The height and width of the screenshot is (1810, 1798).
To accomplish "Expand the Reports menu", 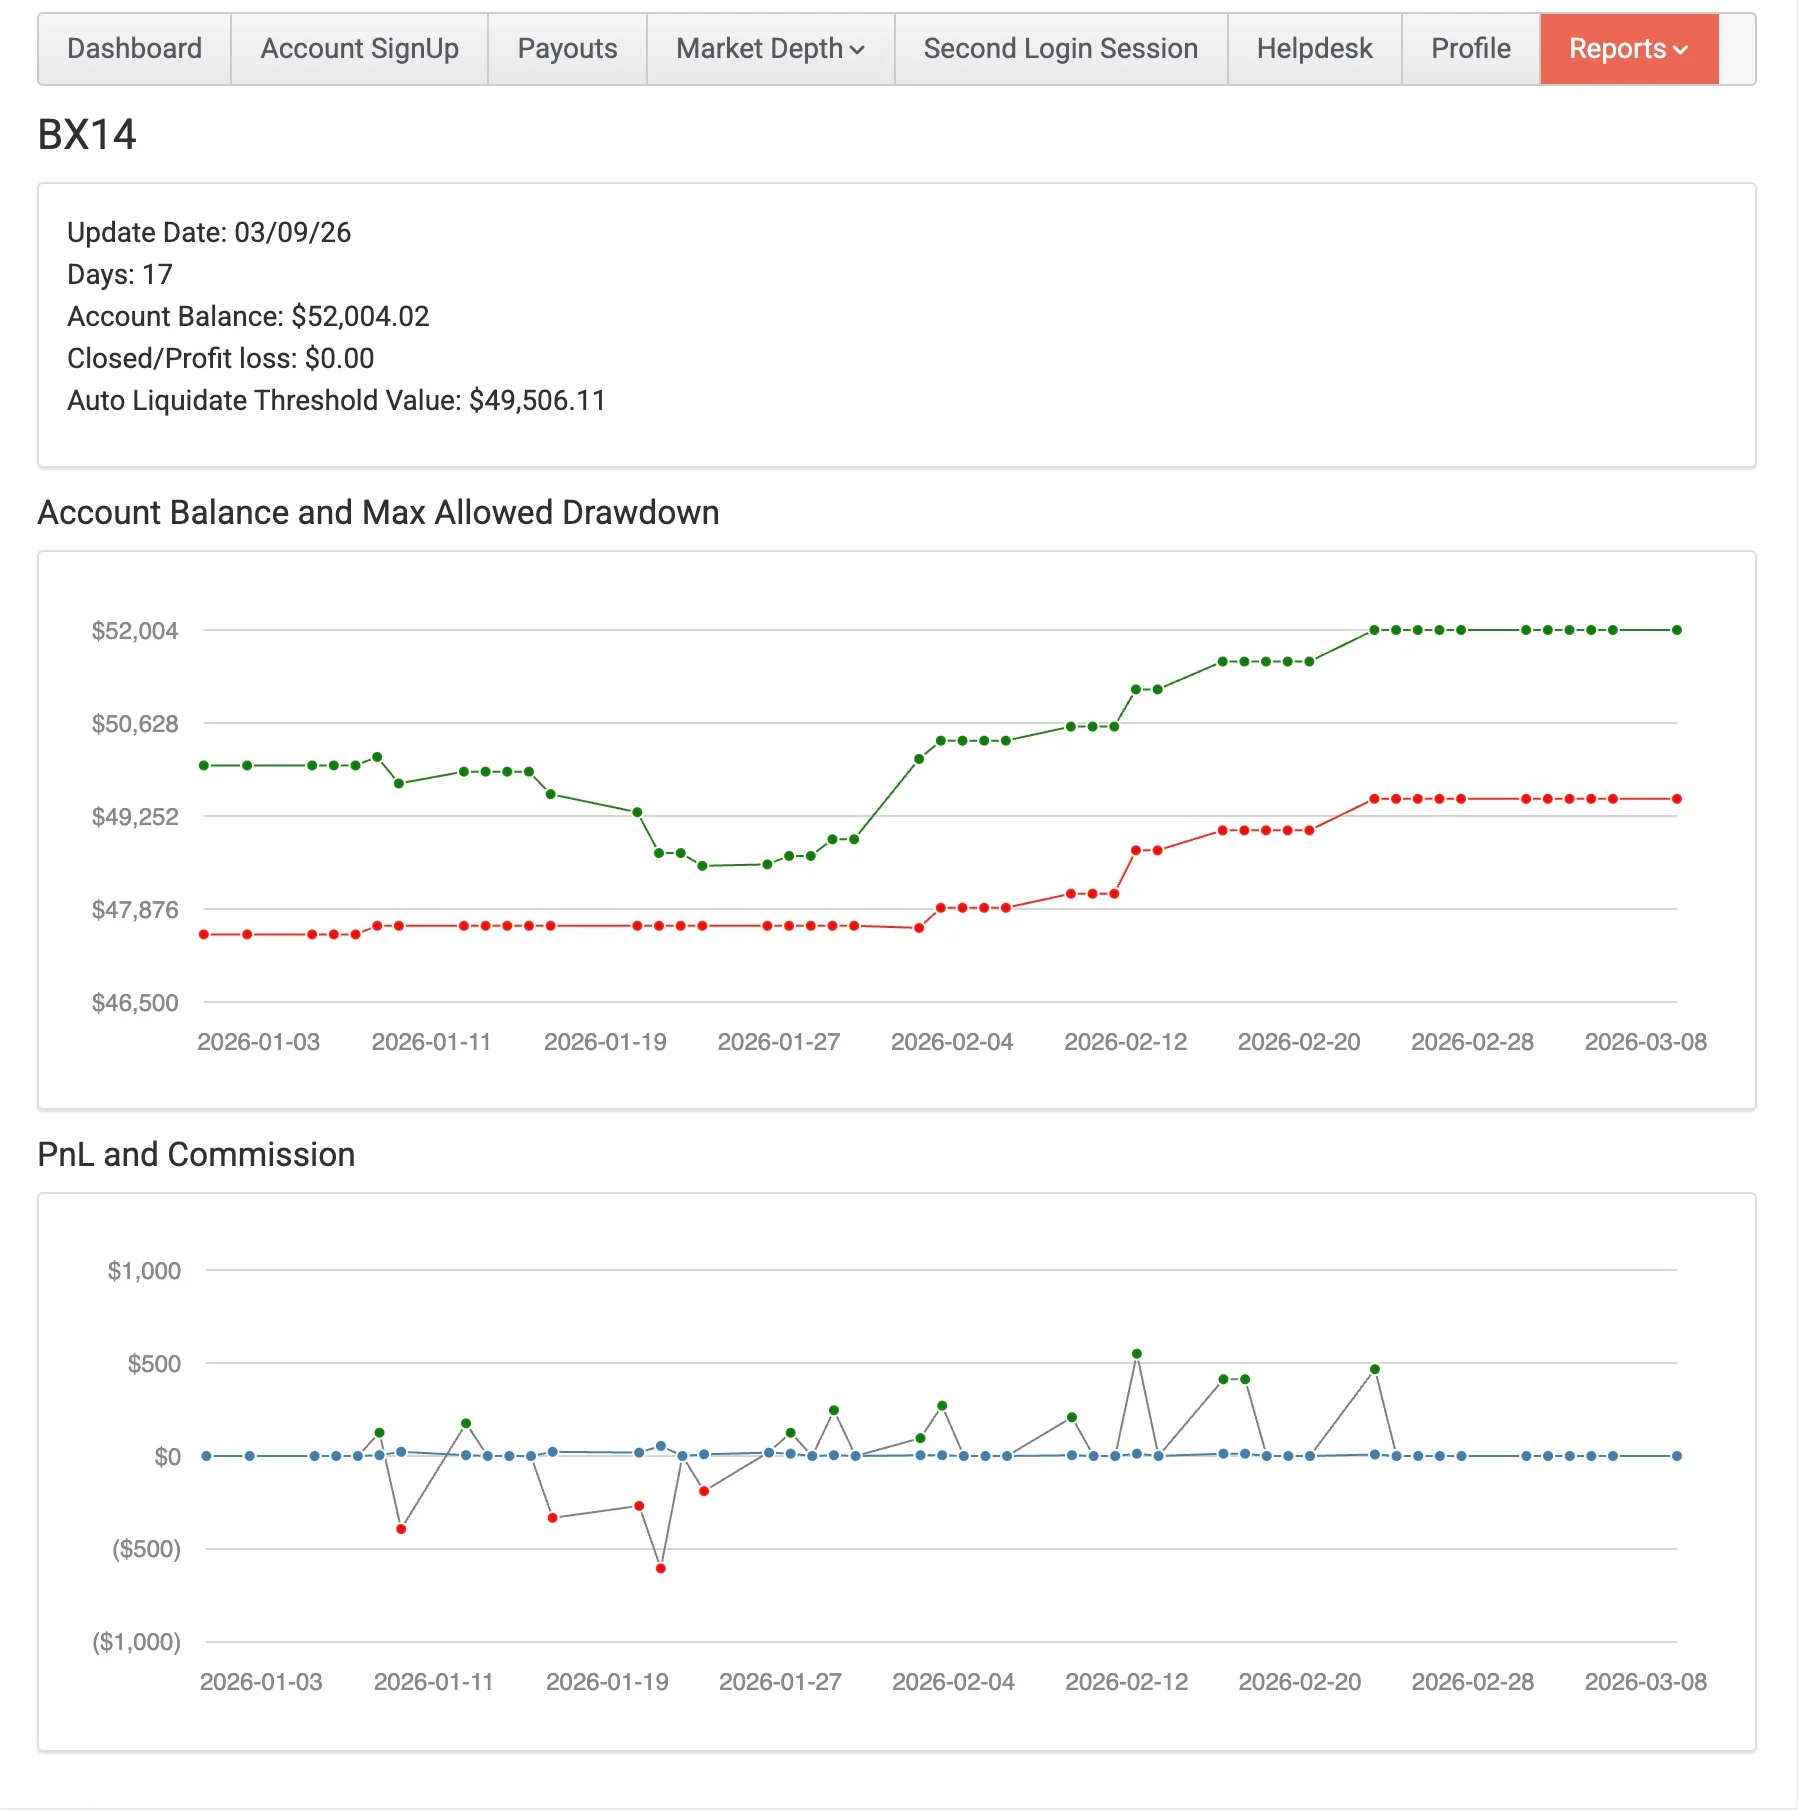I will click(x=1628, y=48).
